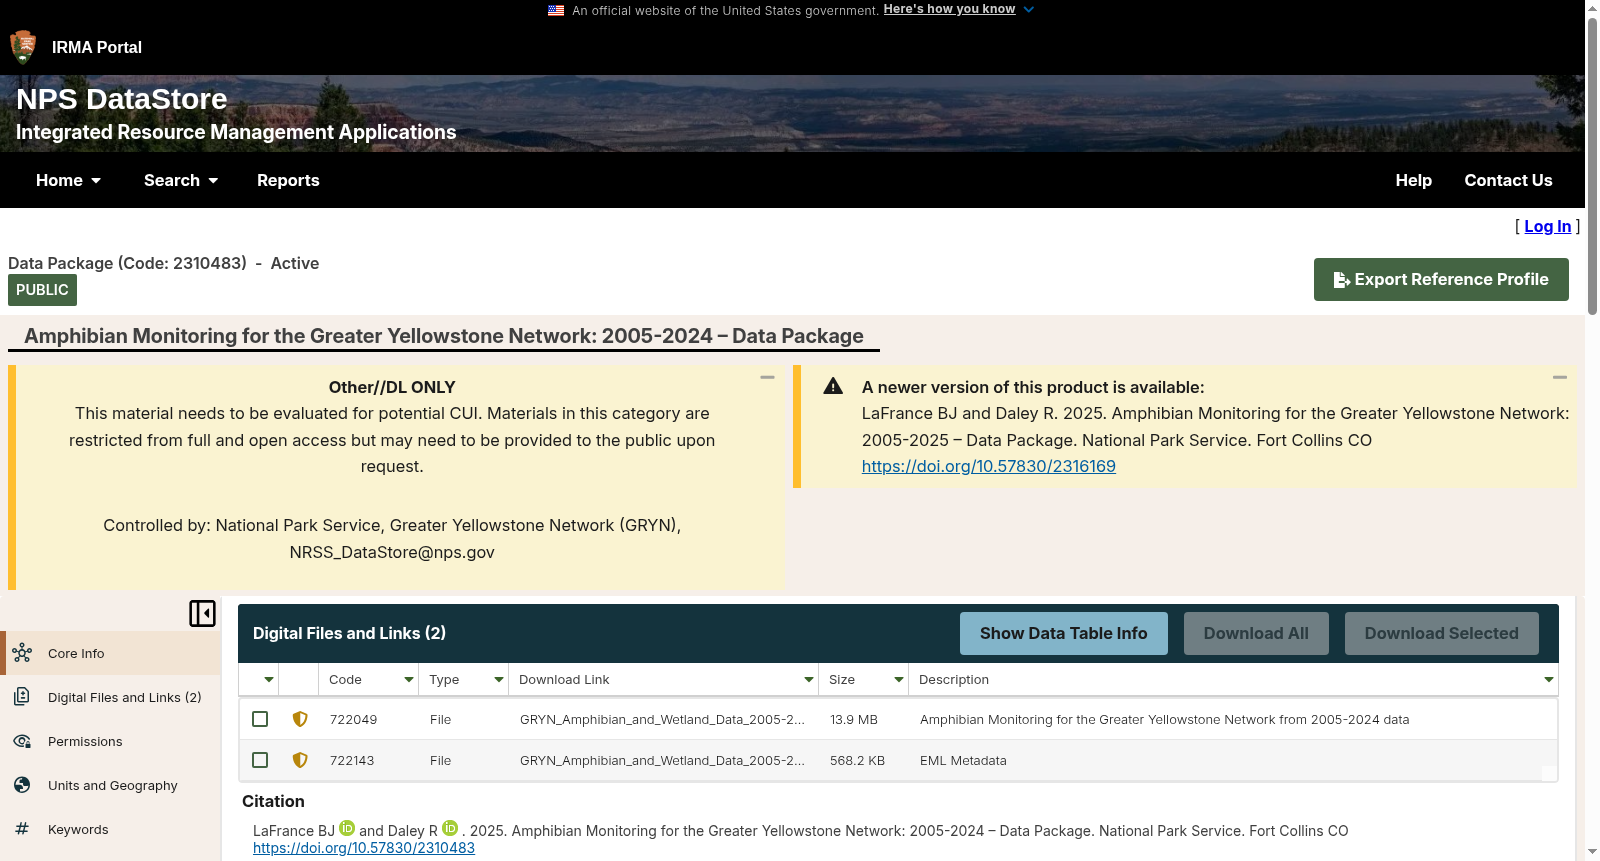Click the Digital Files document icon in sidebar
1600x861 pixels.
(x=22, y=697)
